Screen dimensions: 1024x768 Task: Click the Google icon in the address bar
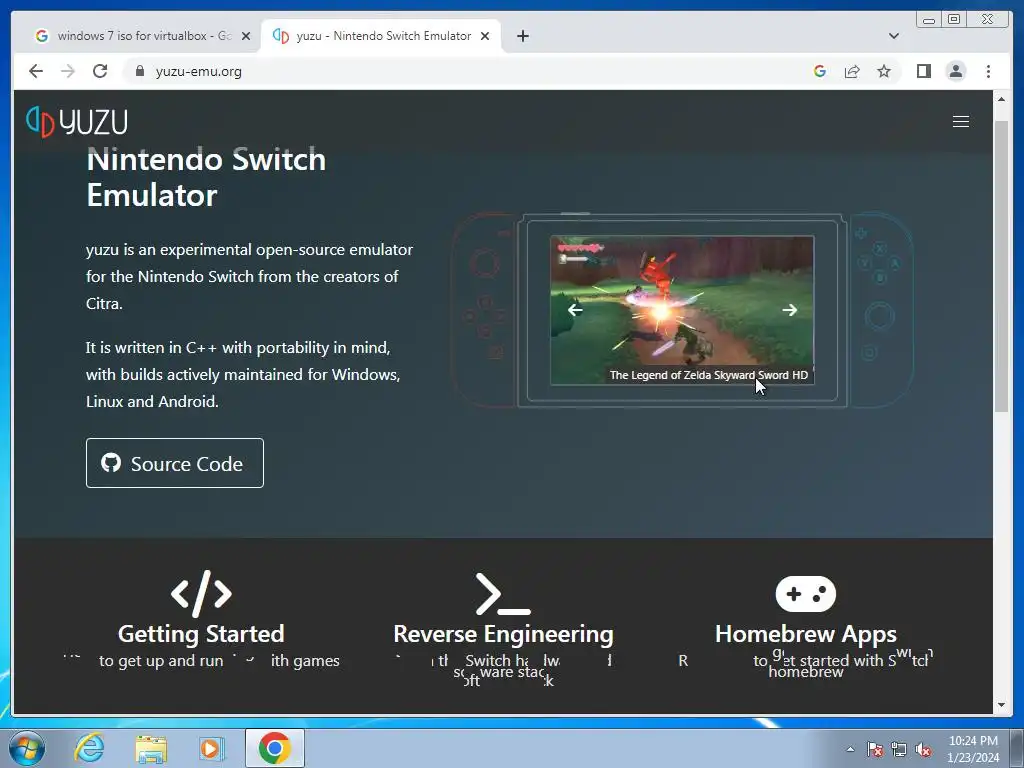pos(820,71)
